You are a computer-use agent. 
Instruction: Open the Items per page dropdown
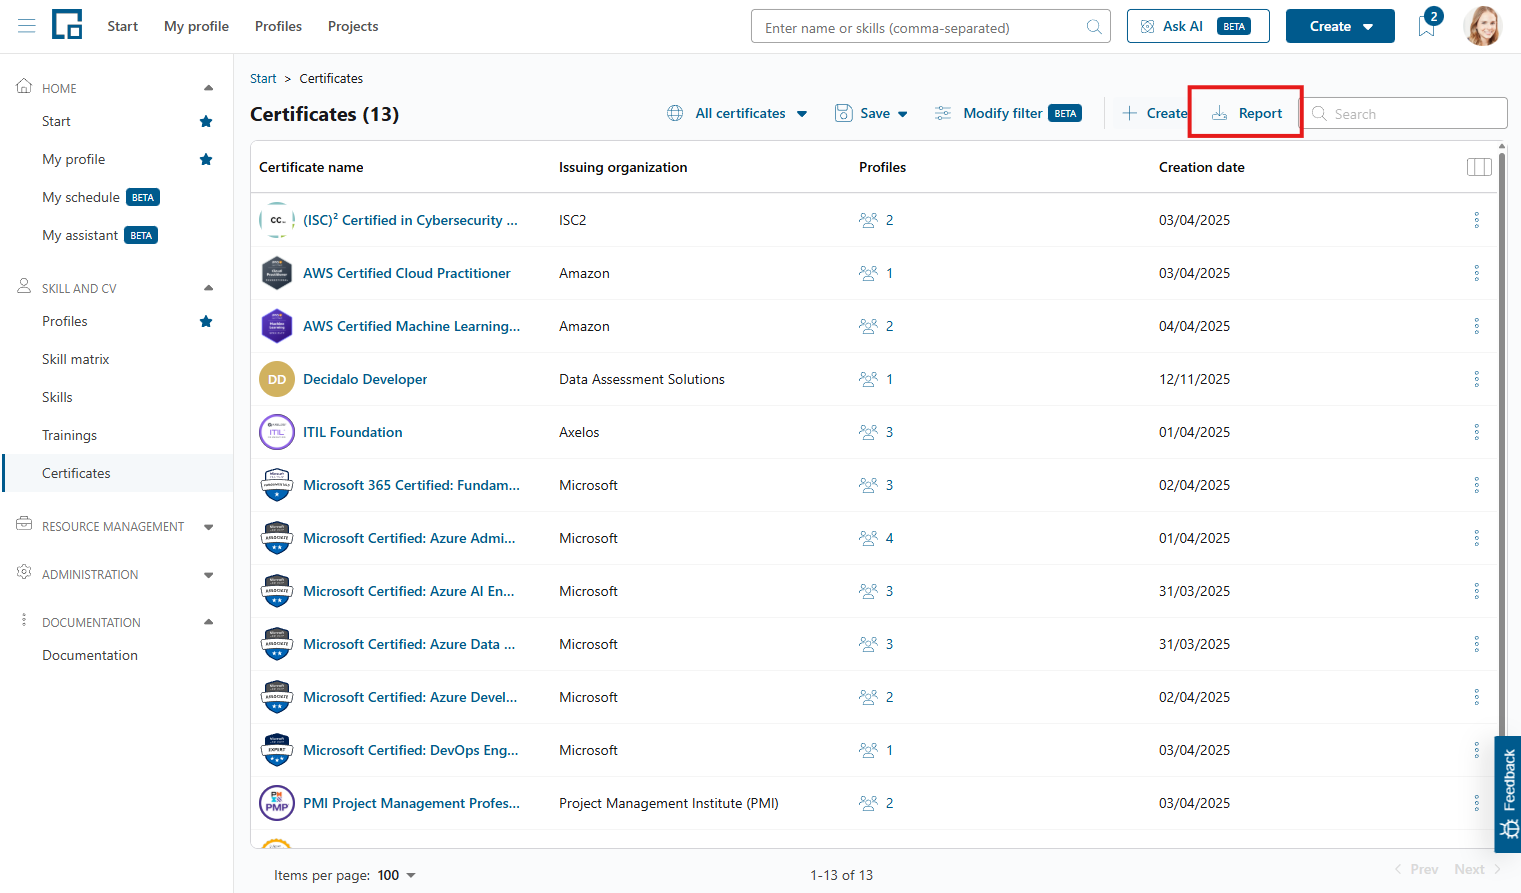pyautogui.click(x=396, y=875)
